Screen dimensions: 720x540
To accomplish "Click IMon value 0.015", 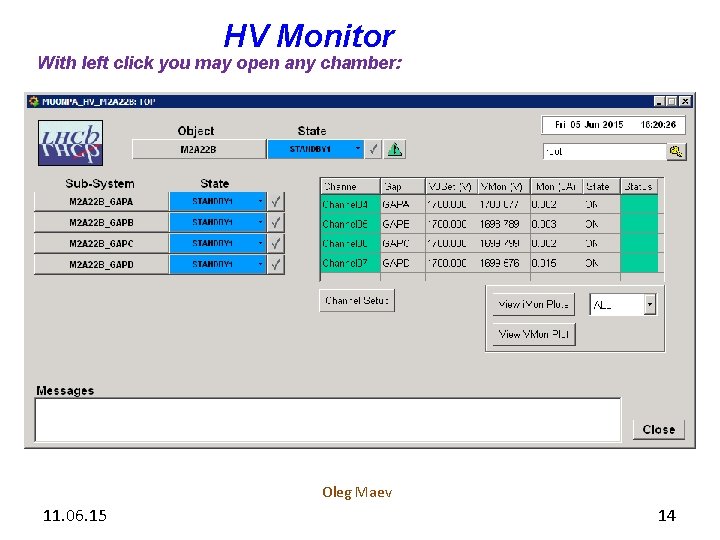I will 544,263.
